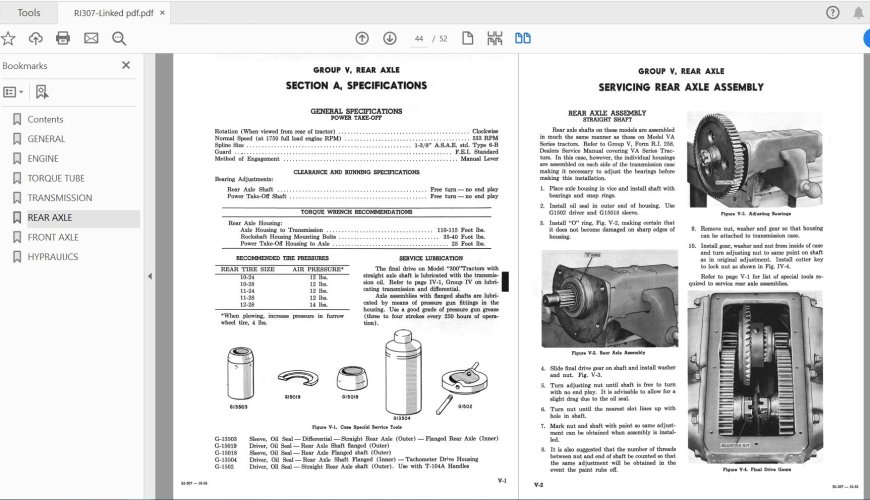Screen dimensions: 870x500
Task: Open the bookmarks options dropdown
Action: coord(13,91)
